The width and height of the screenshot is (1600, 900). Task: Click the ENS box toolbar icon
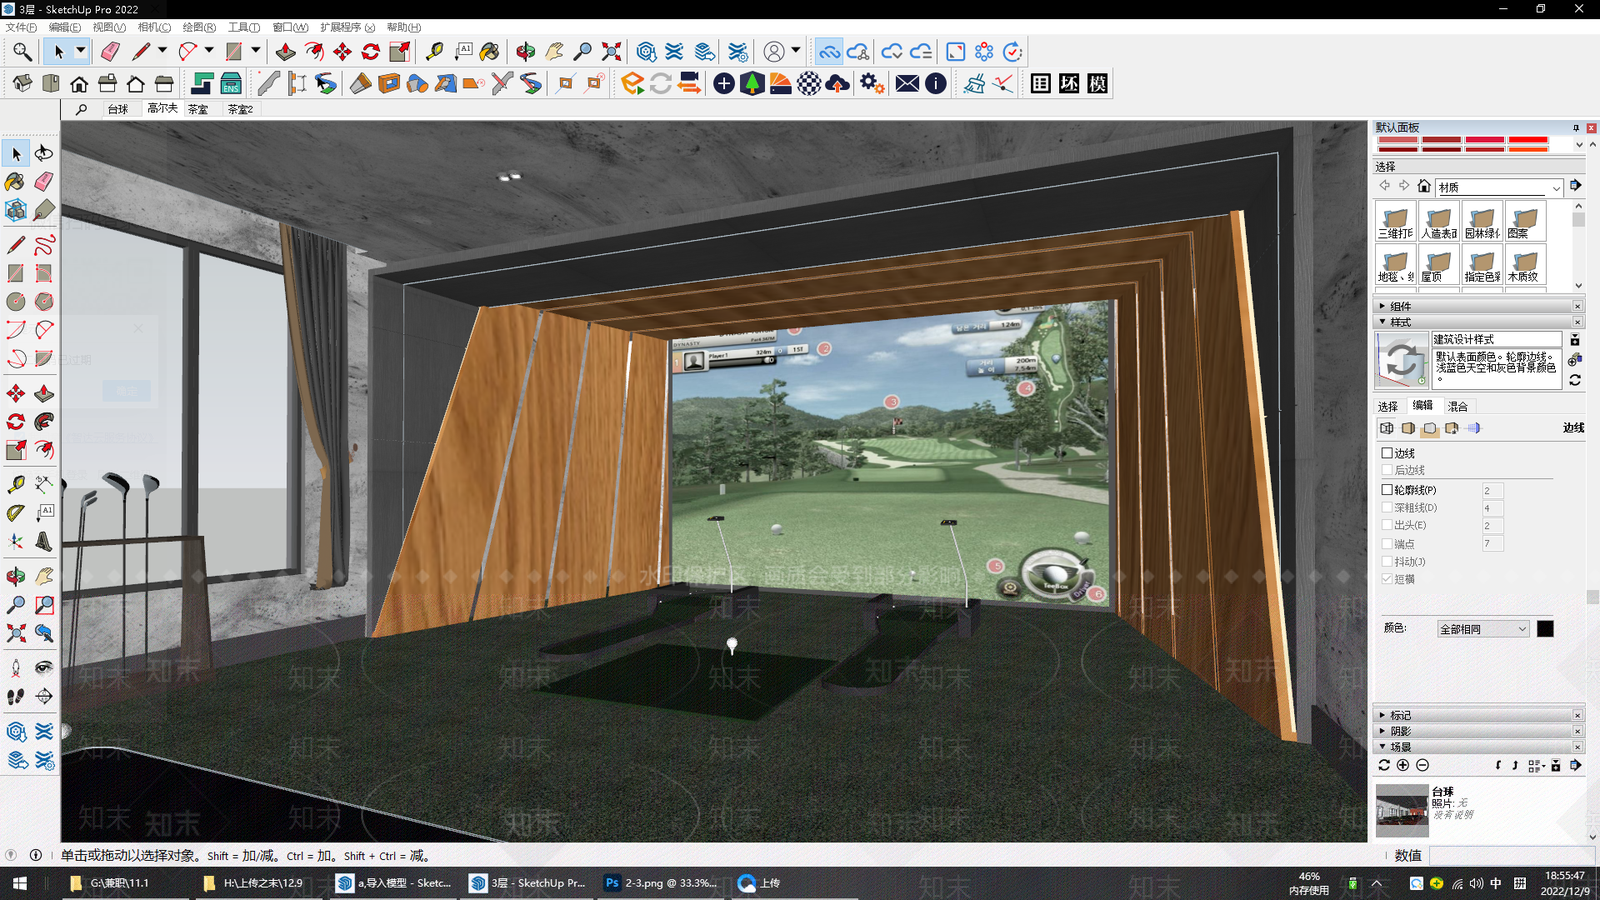point(231,83)
